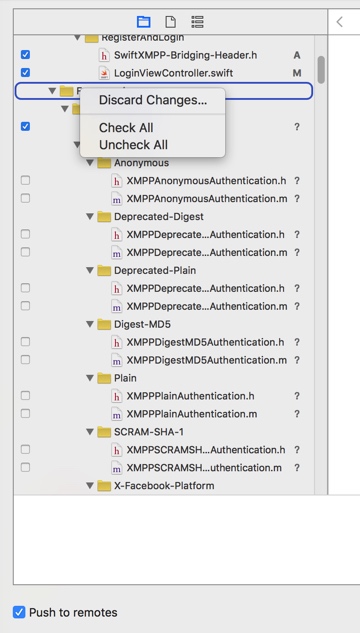
Task: Click XMPPAnonymousAuthentication.h header icon
Action: 117,181
